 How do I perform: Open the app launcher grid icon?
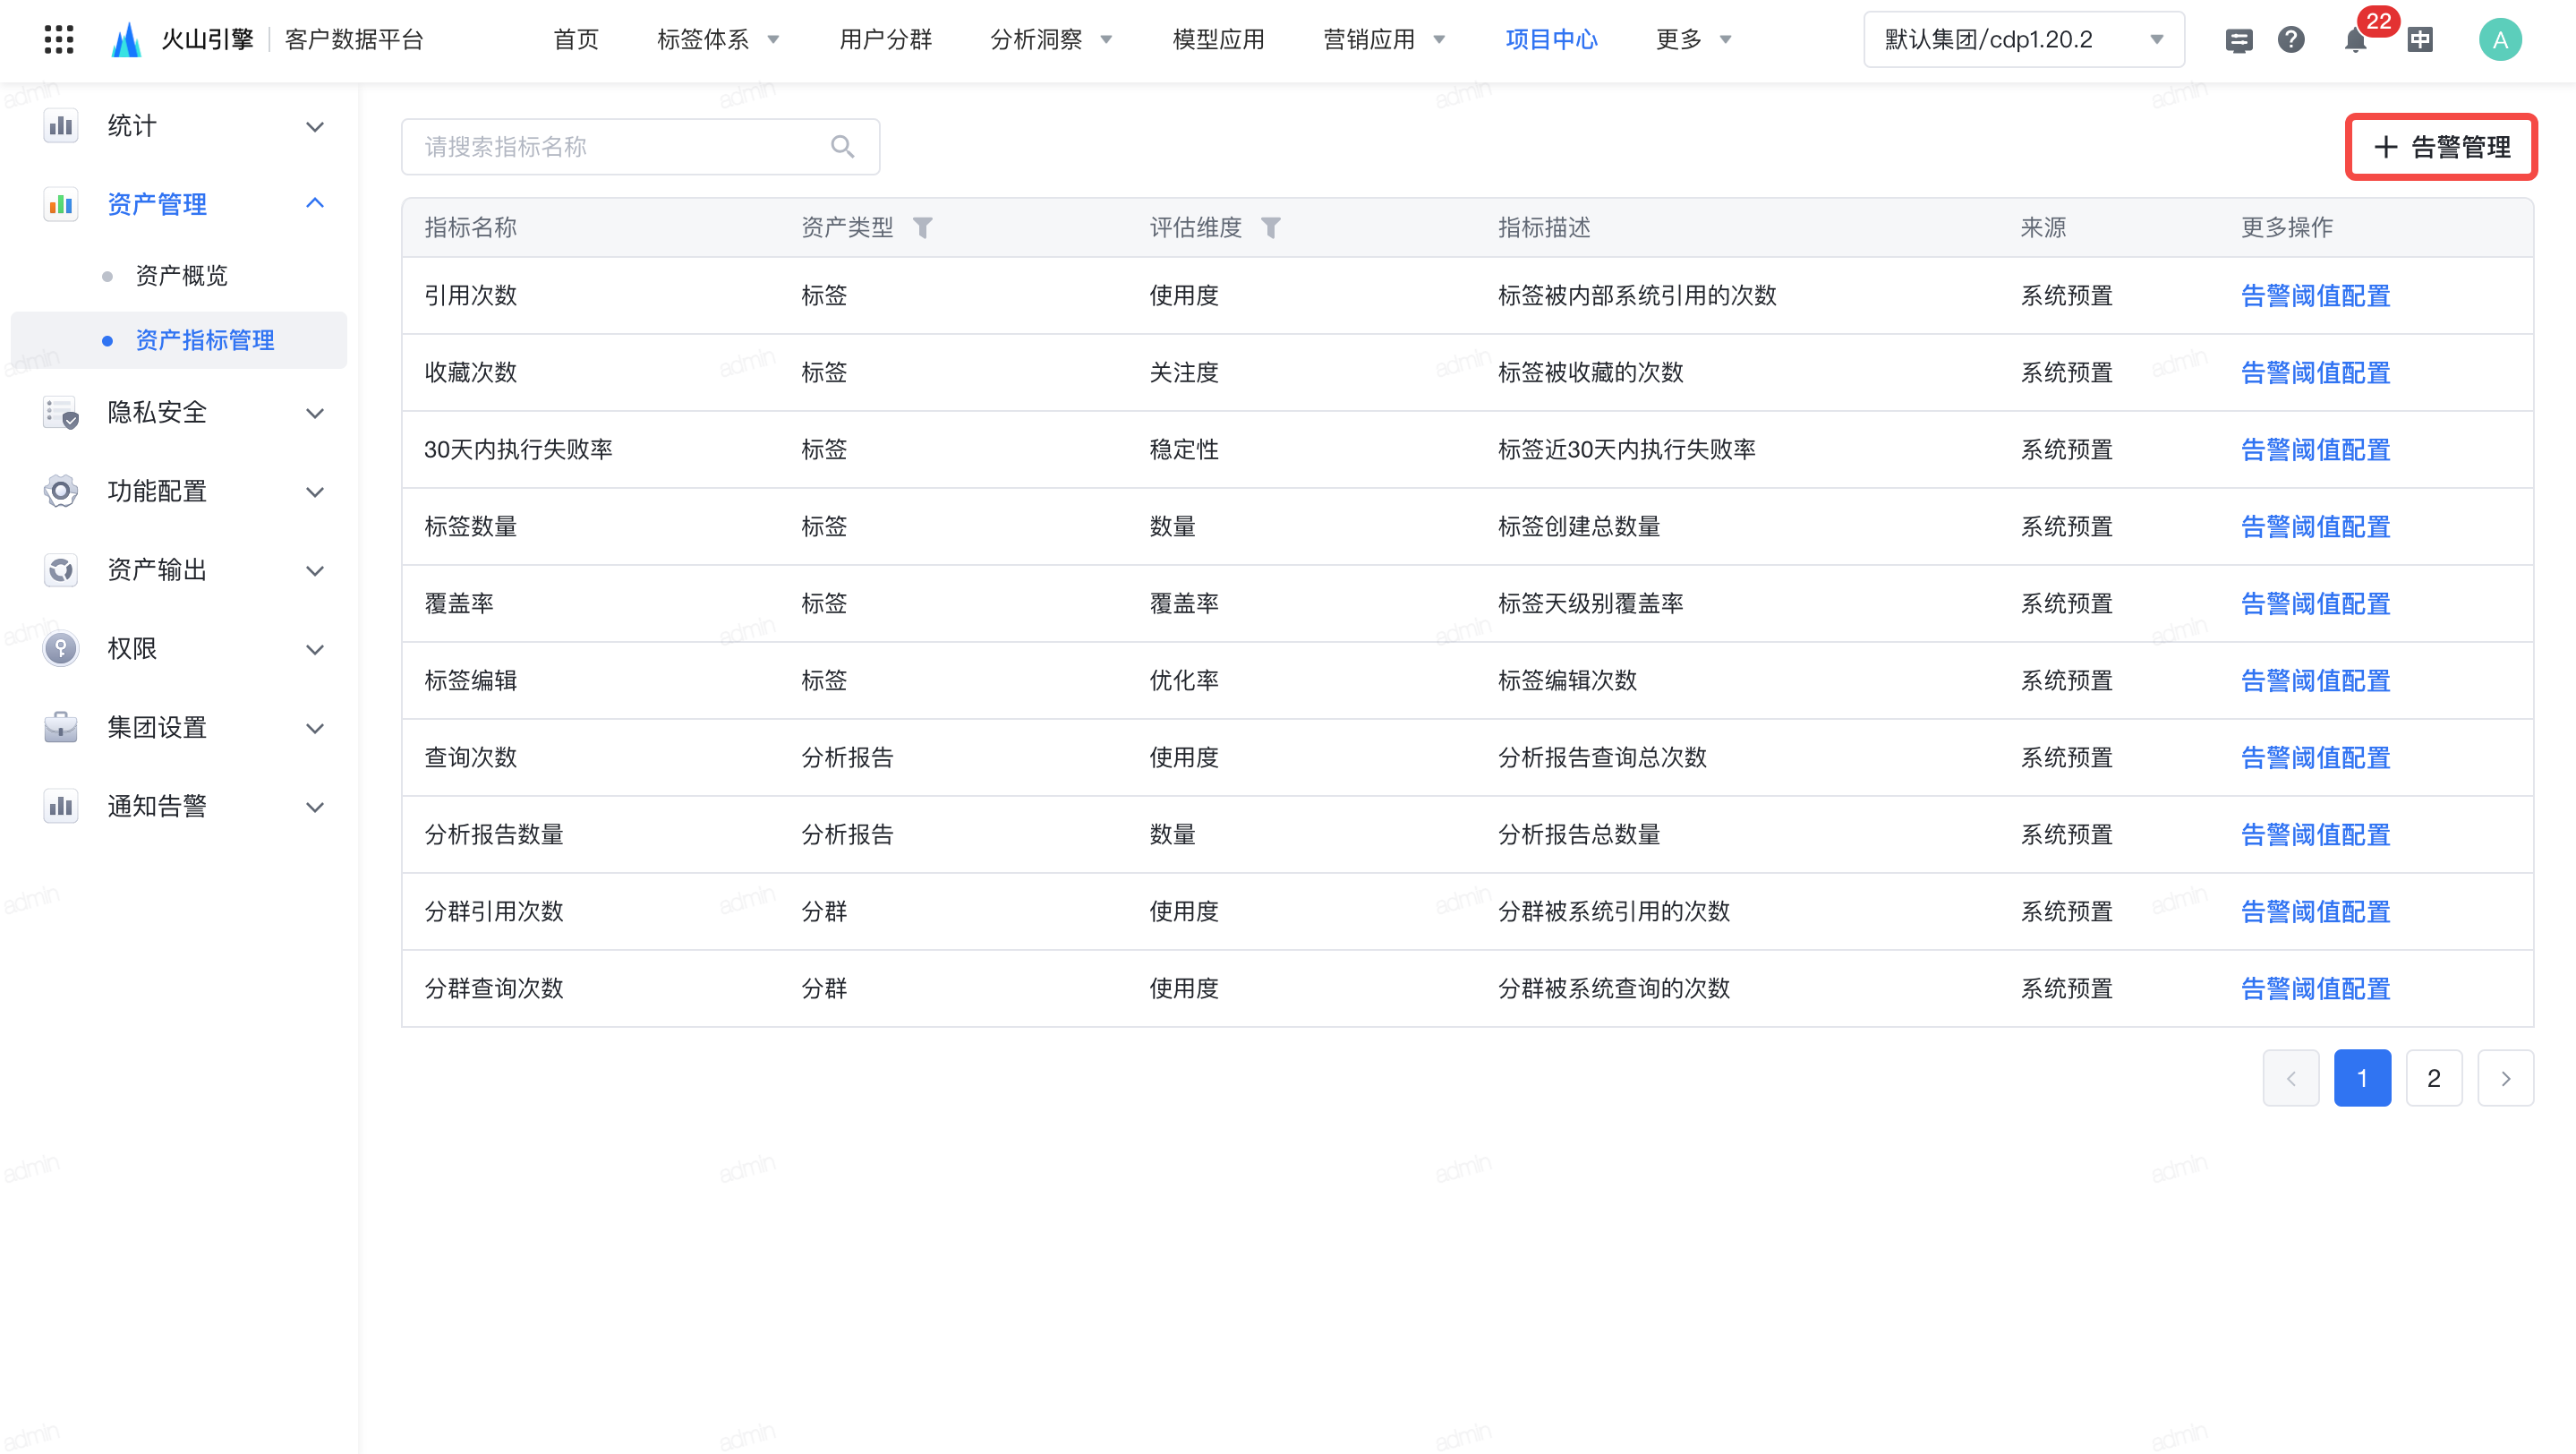(59, 39)
